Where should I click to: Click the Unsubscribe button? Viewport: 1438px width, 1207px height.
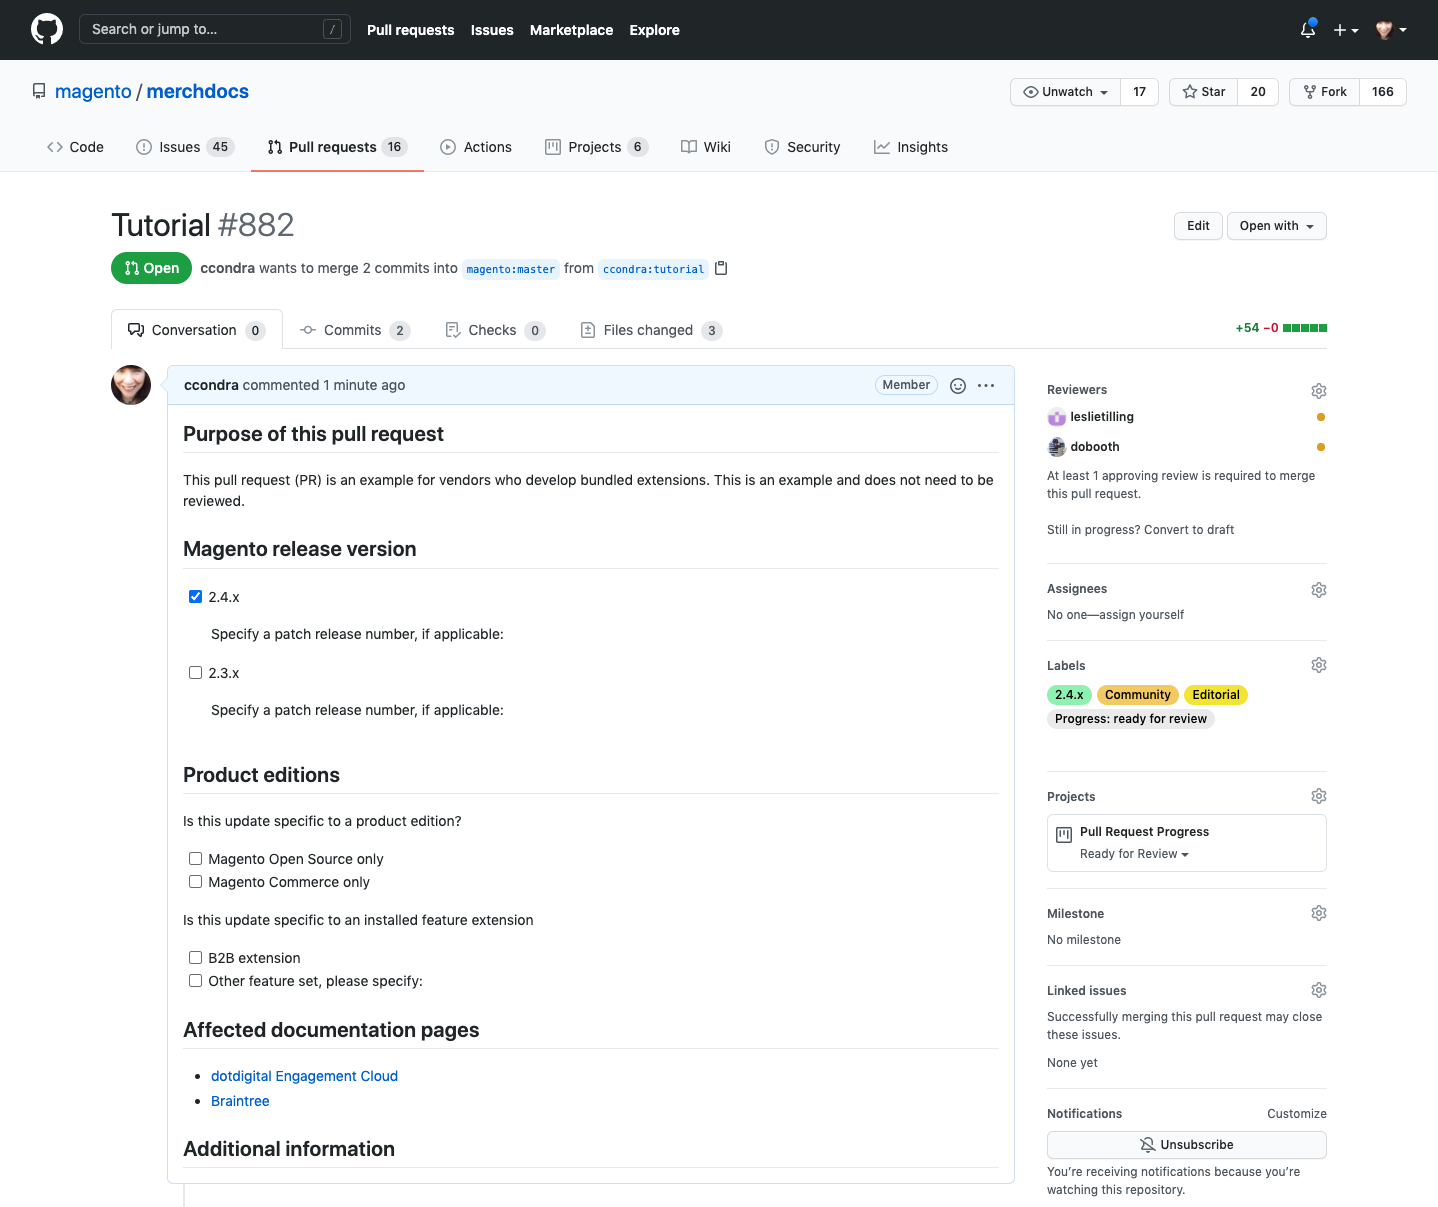(1186, 1145)
